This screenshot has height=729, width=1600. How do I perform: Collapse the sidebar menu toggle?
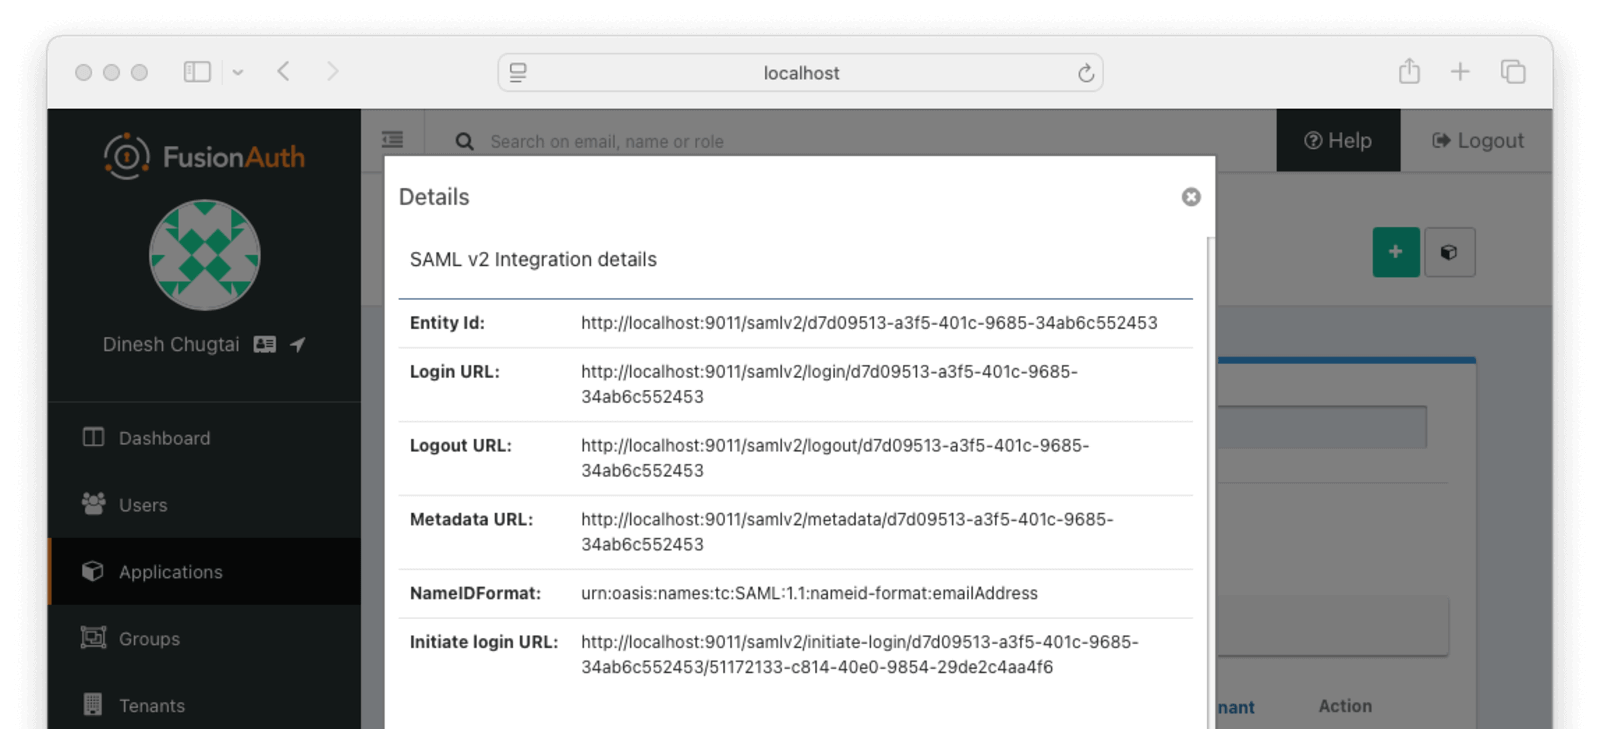pyautogui.click(x=393, y=140)
